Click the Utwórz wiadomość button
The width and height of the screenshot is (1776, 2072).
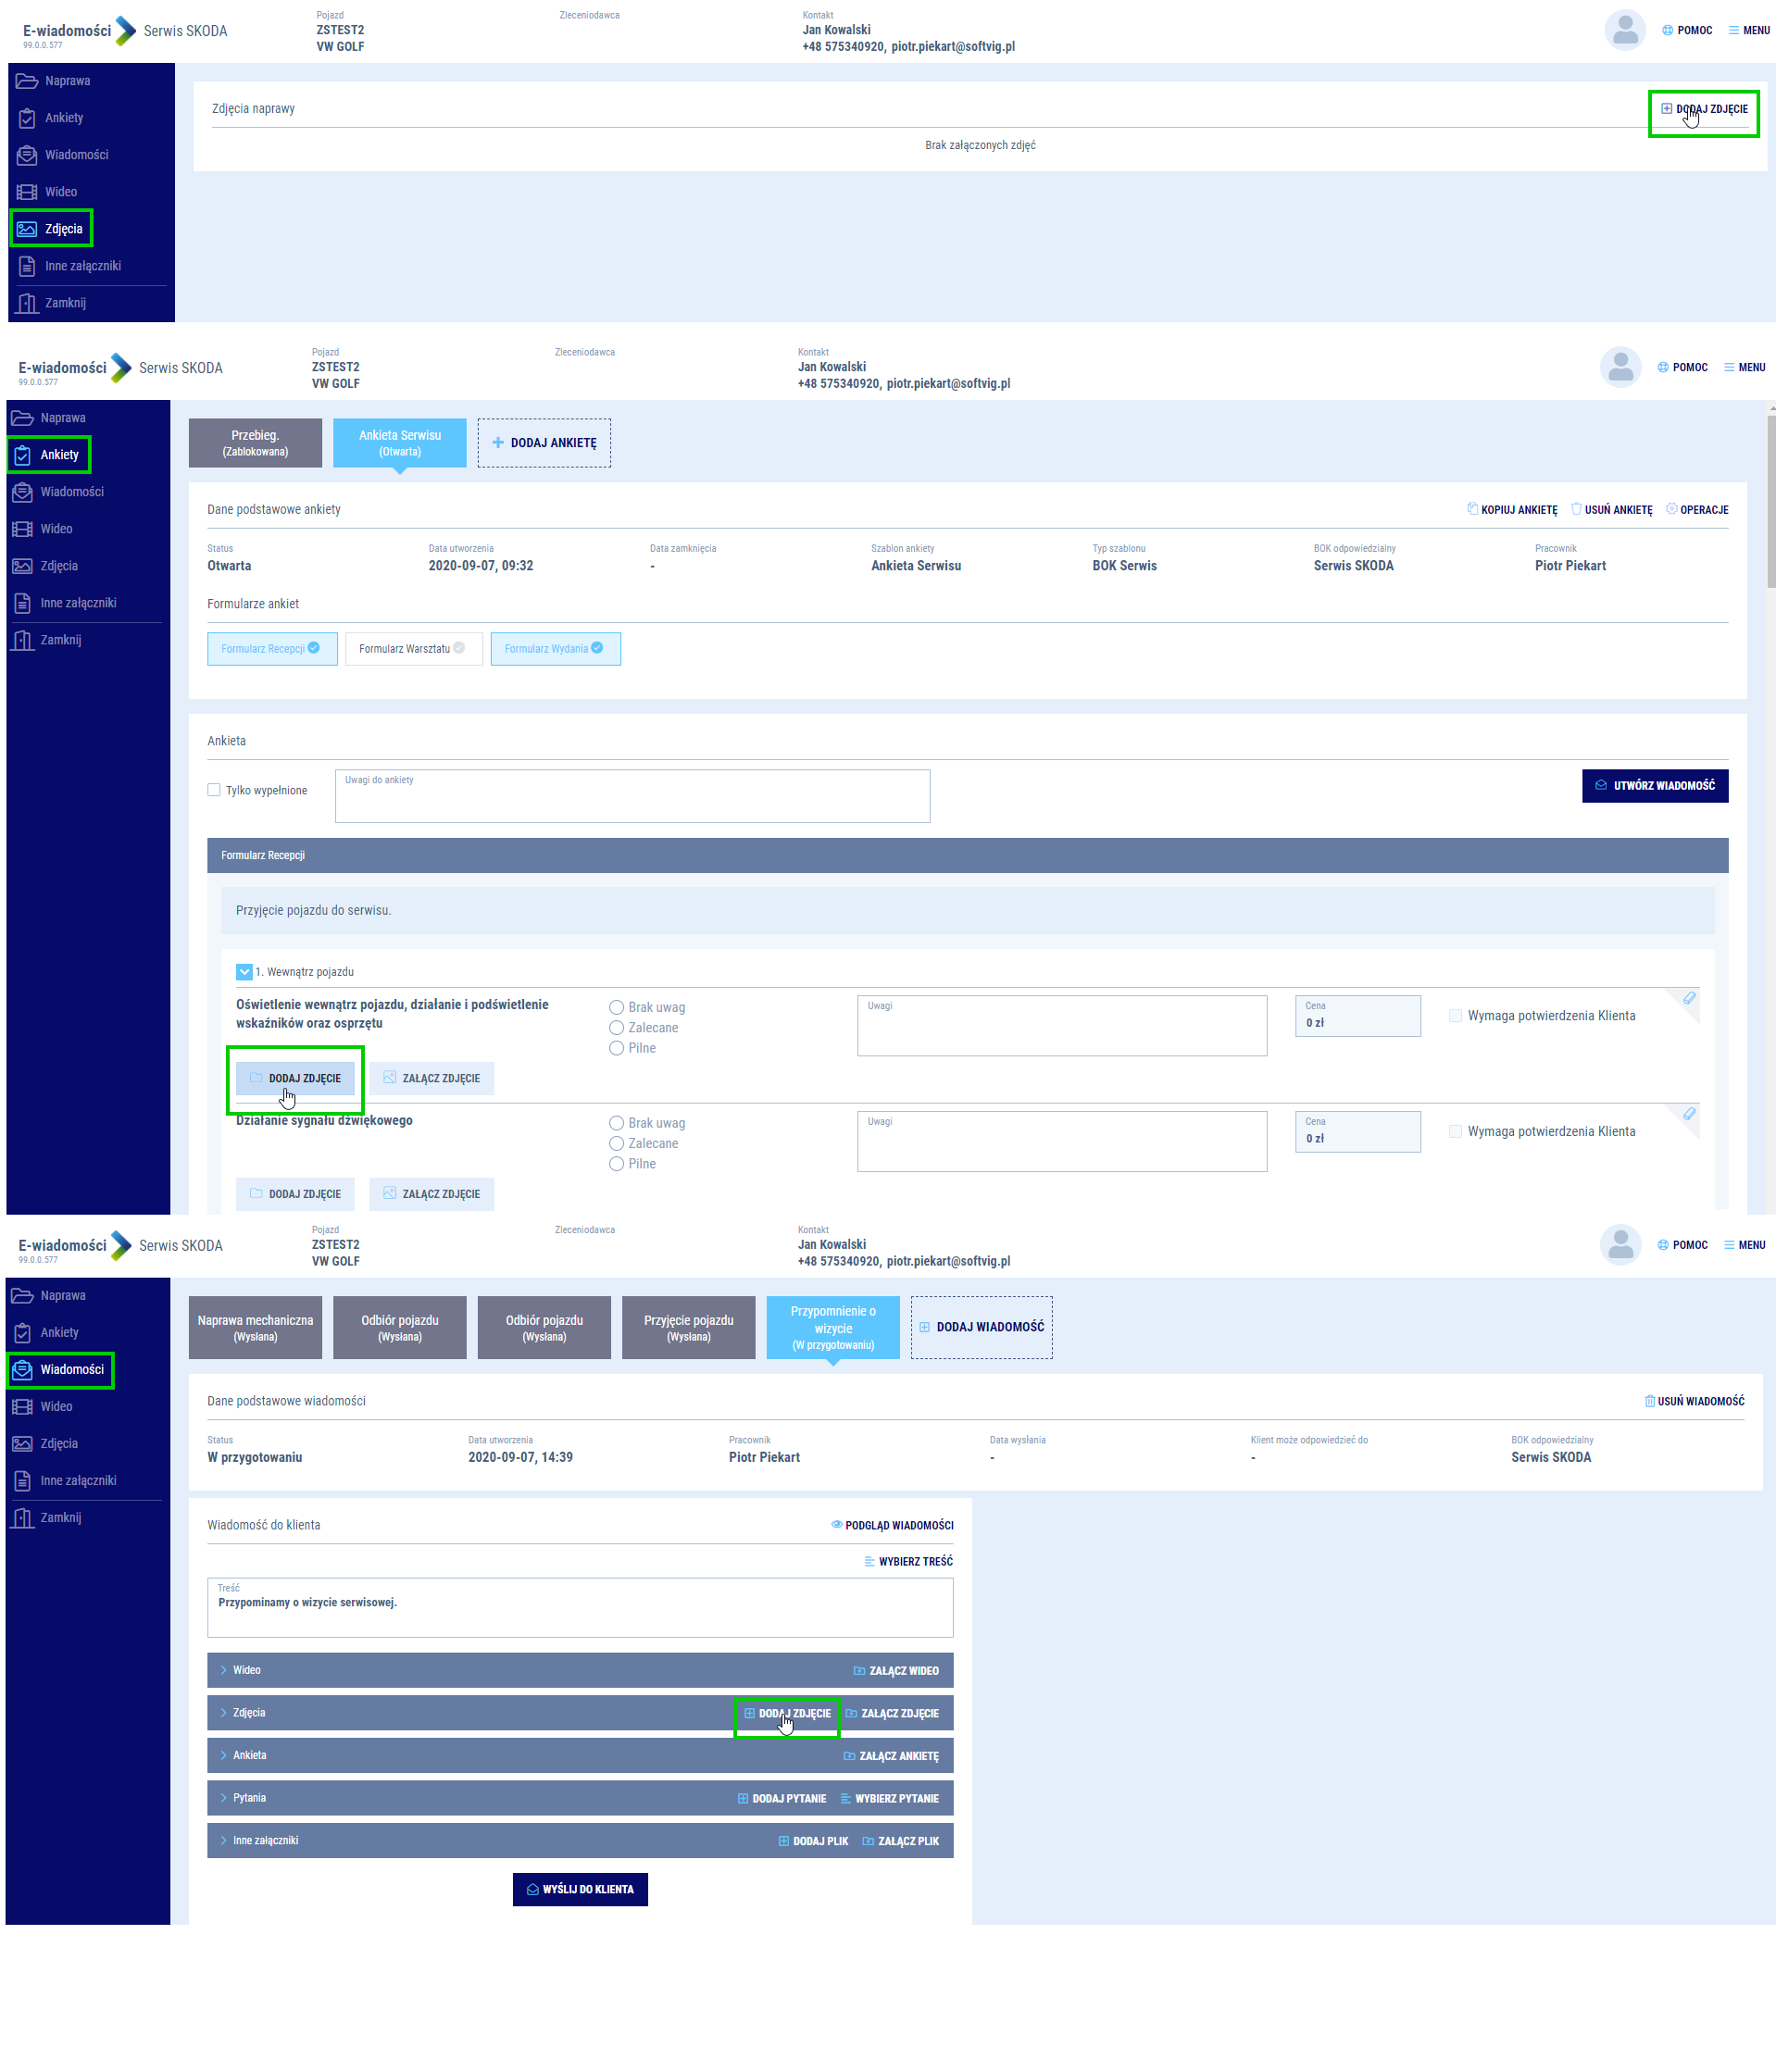(x=1654, y=786)
